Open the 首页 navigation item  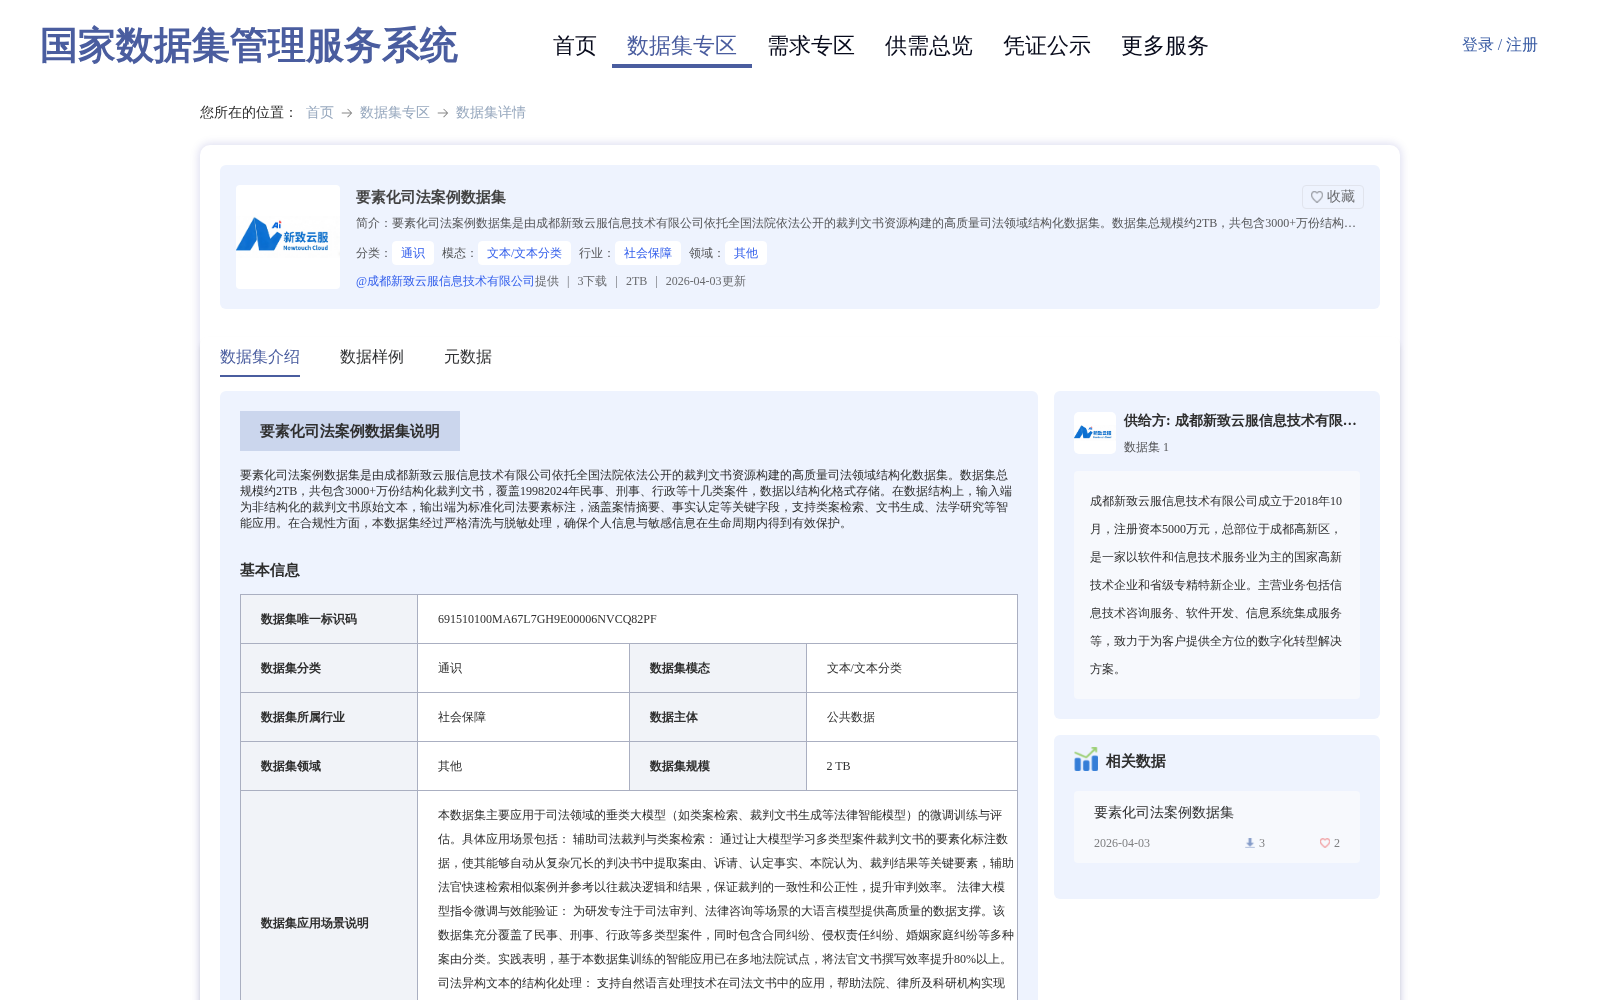click(574, 46)
